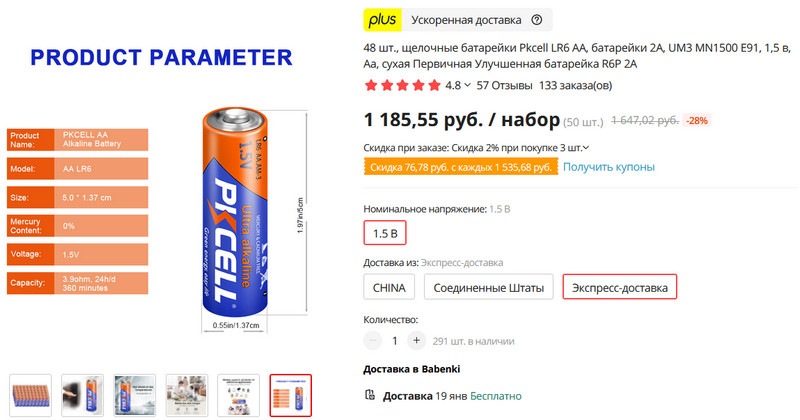Open the delivery help question-mark icon
This screenshot has height=420, width=800.
pos(536,20)
